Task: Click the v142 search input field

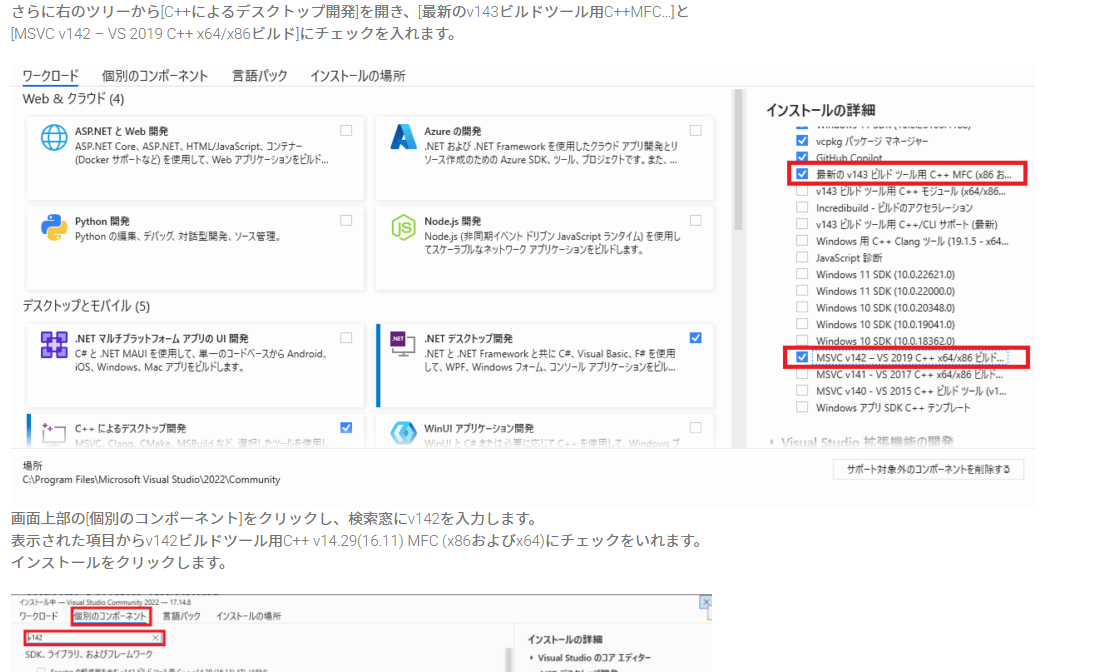Action: point(85,637)
